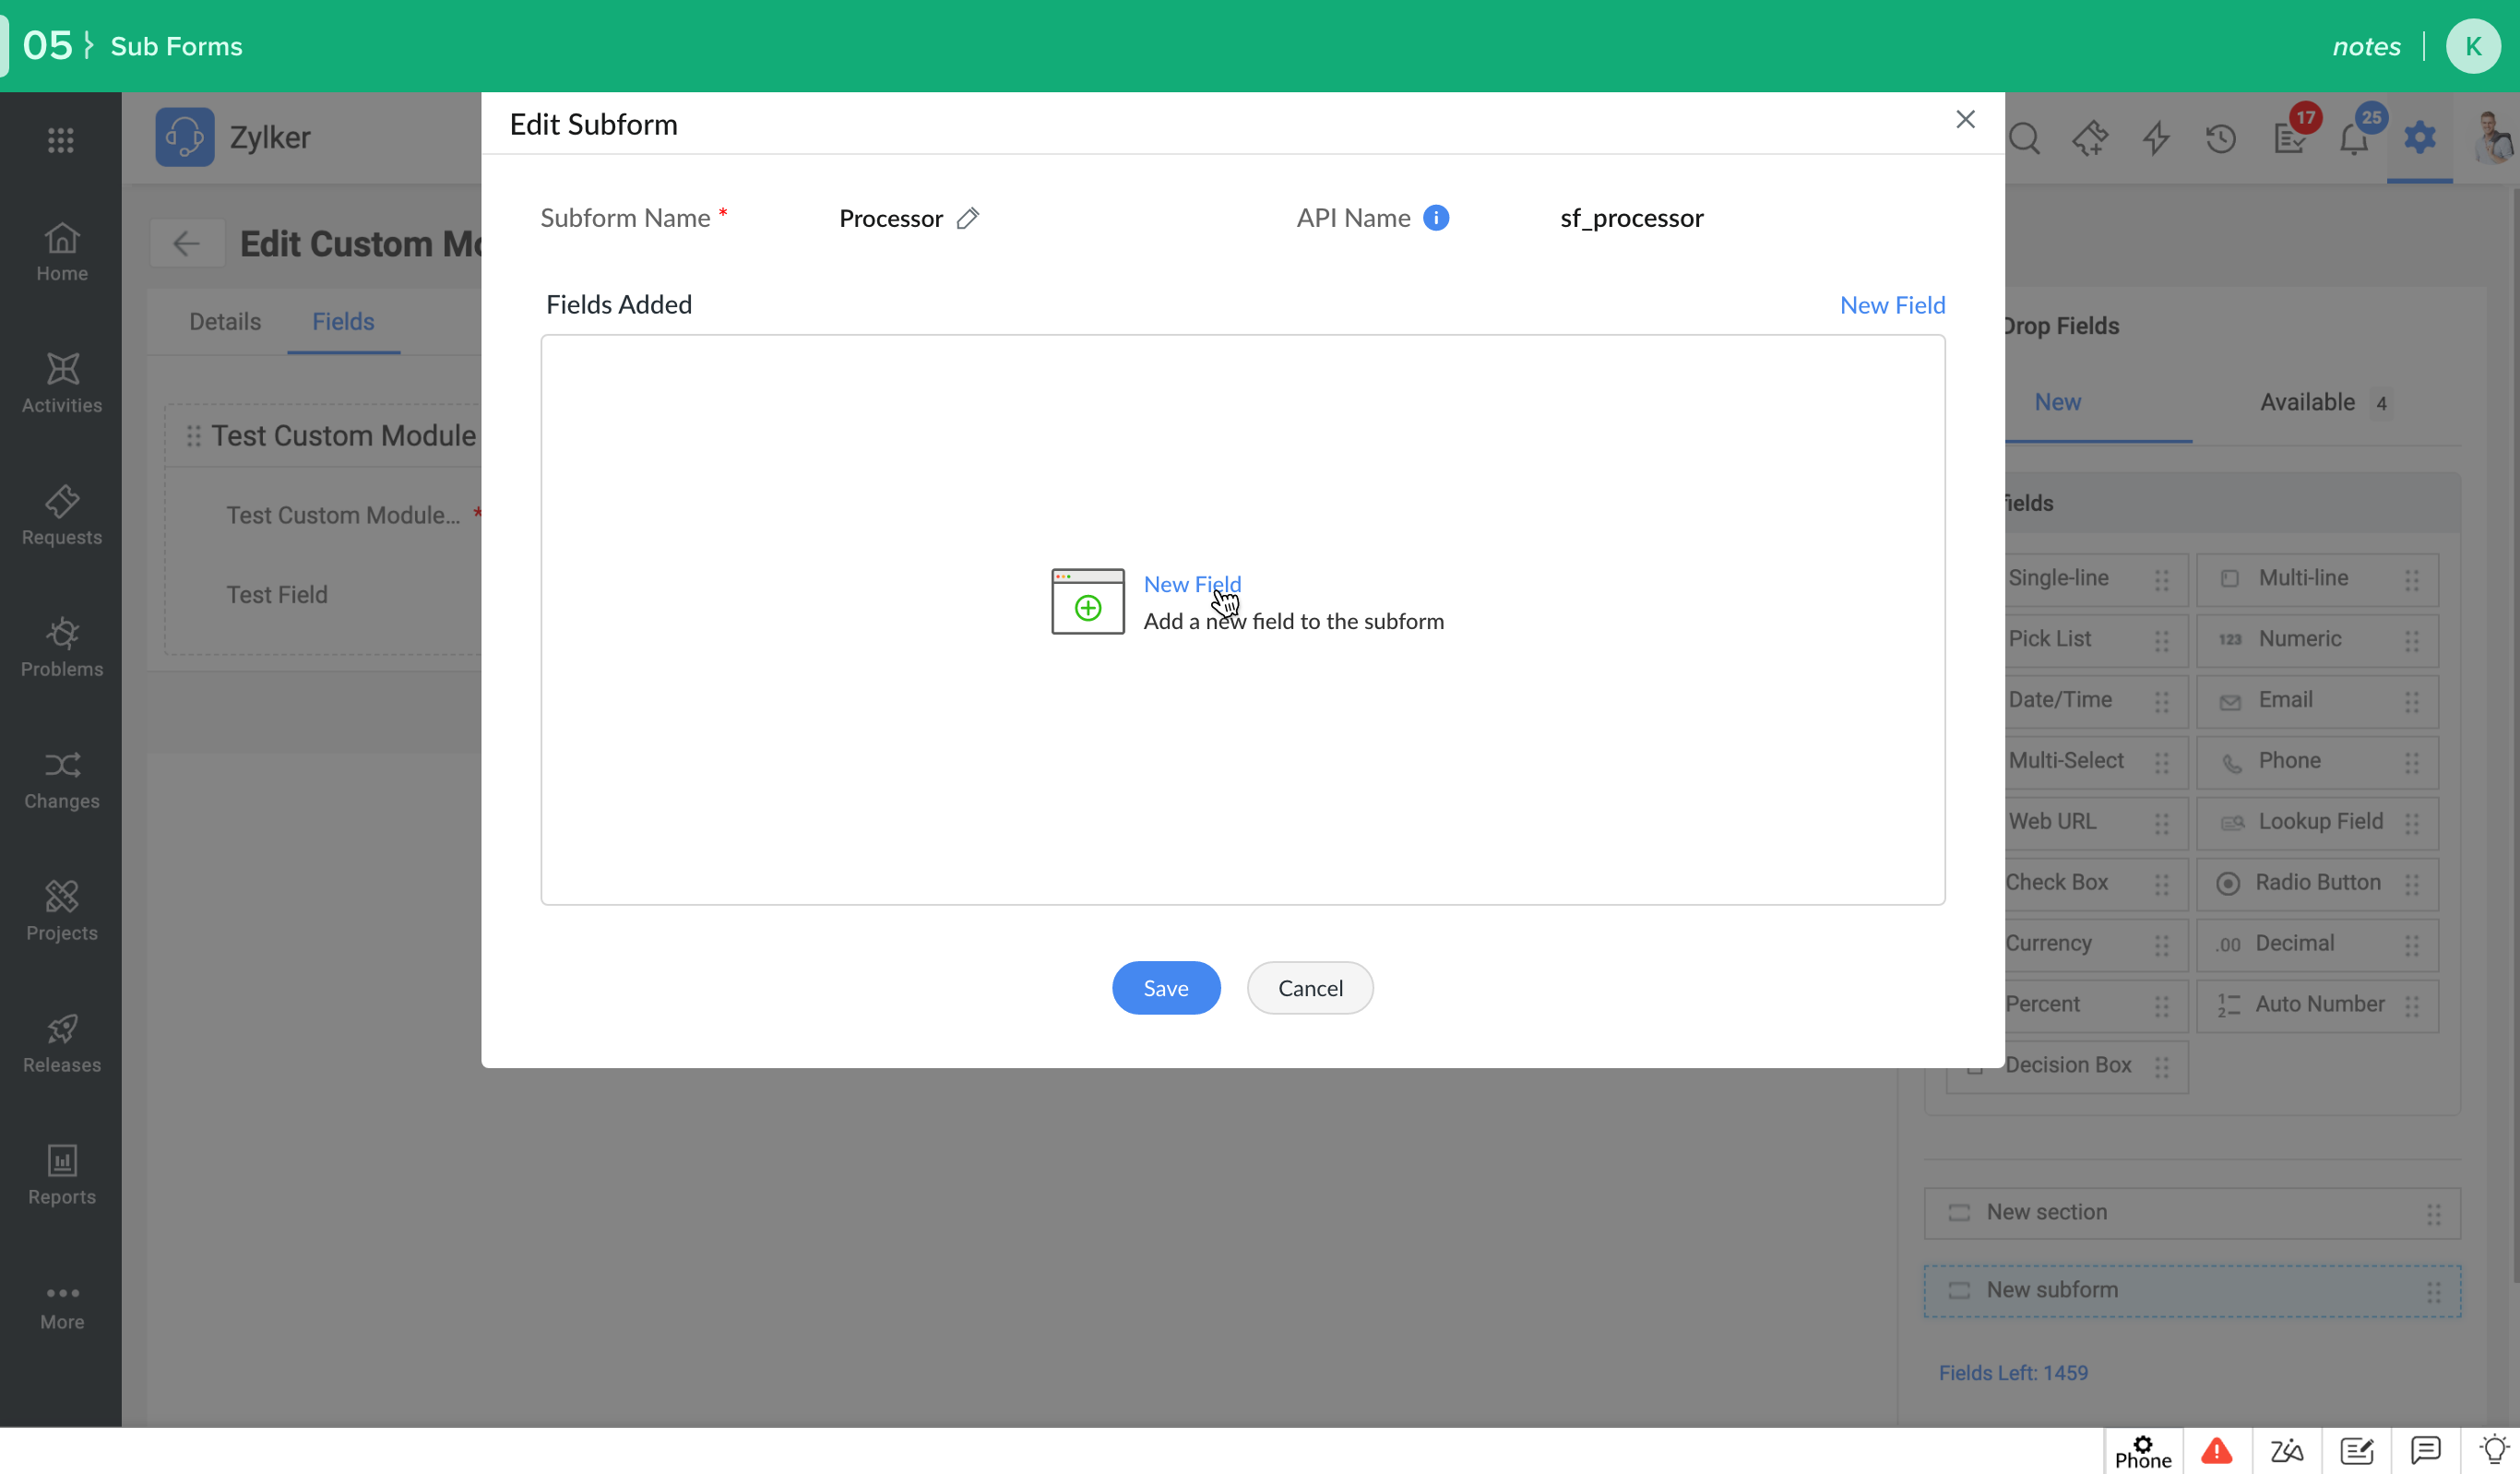The width and height of the screenshot is (2520, 1474).
Task: Click the search magnifier icon
Action: 2024,139
